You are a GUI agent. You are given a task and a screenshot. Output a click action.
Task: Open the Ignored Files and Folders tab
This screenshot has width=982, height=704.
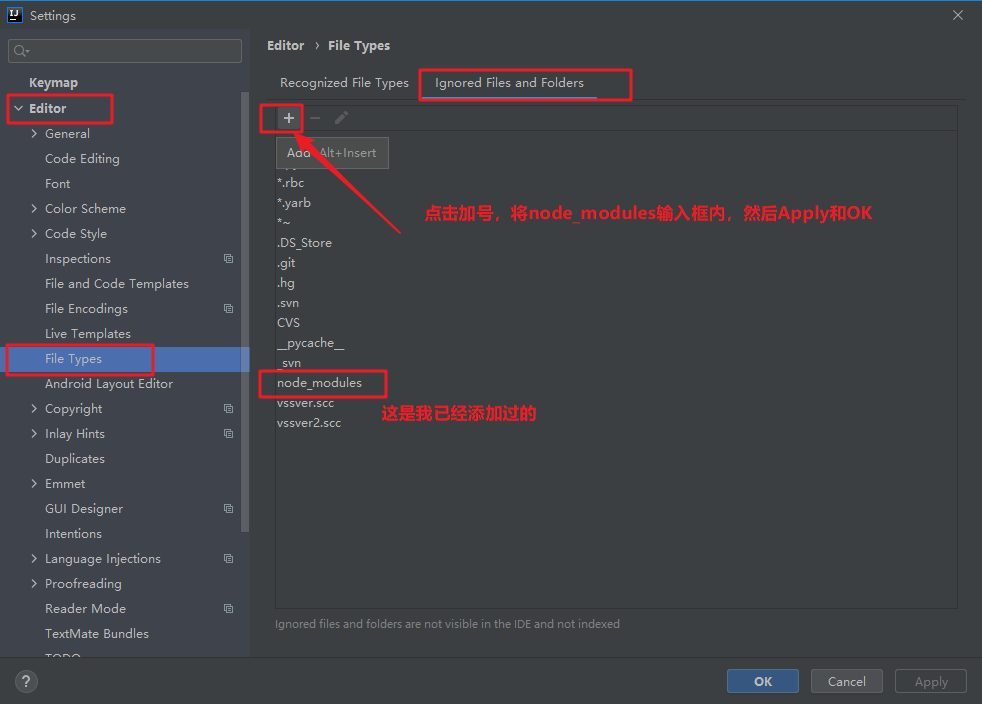(x=510, y=83)
